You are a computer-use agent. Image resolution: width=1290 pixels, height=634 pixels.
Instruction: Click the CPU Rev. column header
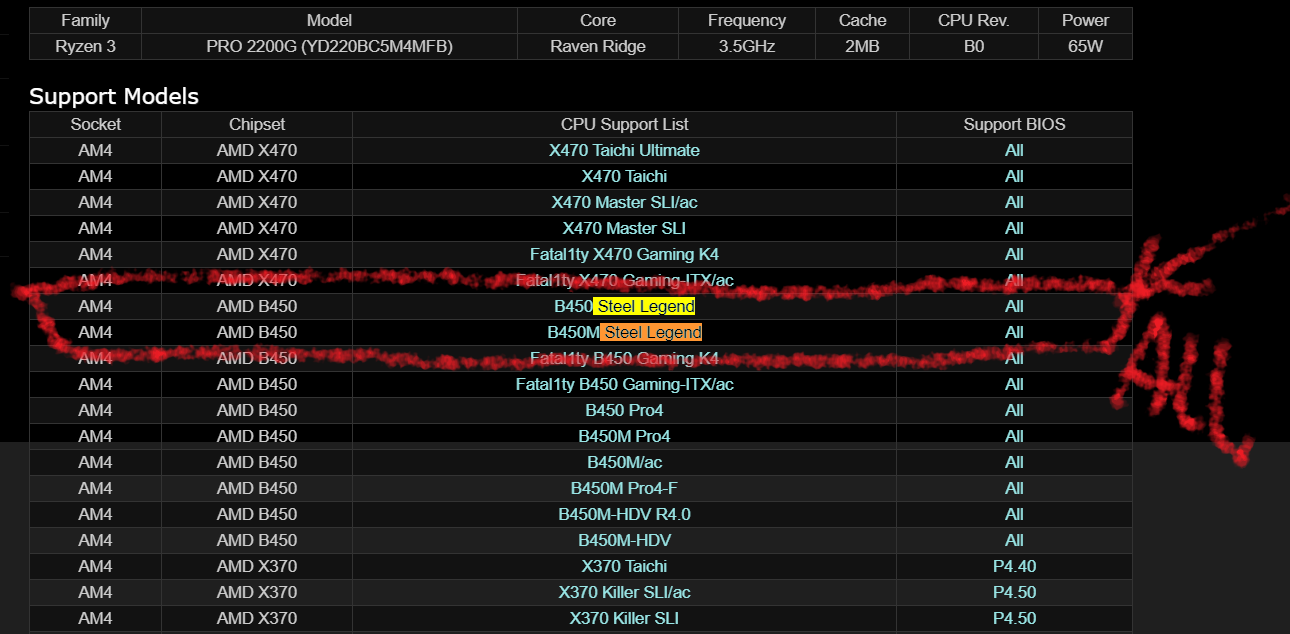pos(974,20)
